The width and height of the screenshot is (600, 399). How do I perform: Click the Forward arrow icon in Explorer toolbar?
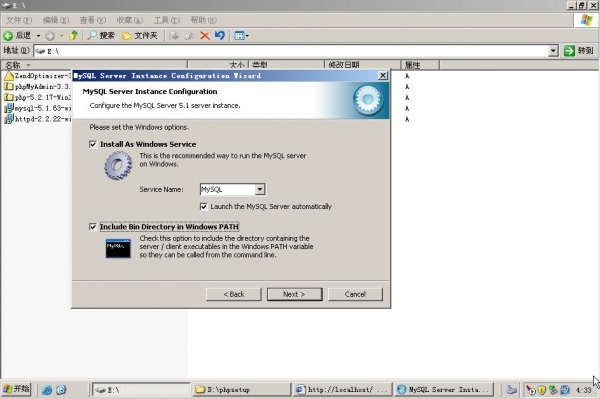click(x=50, y=36)
